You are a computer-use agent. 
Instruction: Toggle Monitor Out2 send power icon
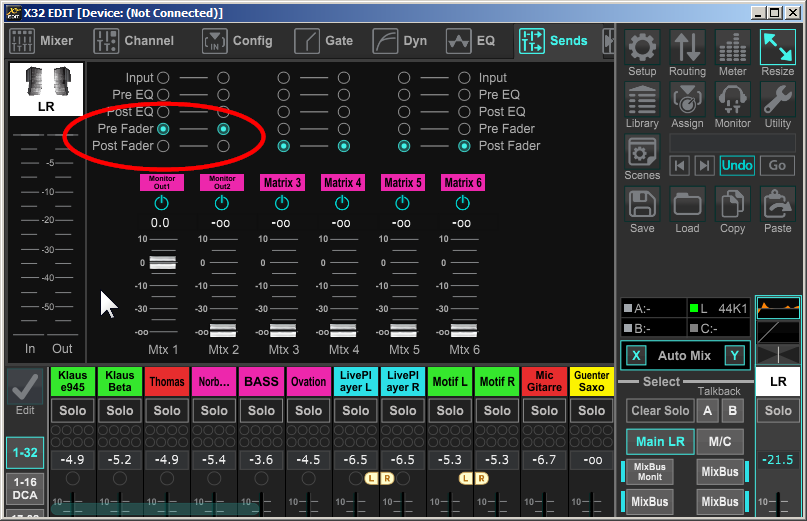222,203
